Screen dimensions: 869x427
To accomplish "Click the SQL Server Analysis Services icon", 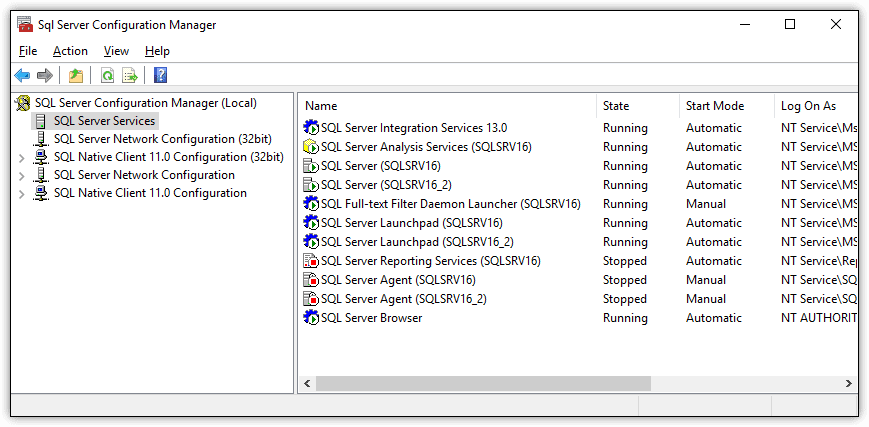I will [x=311, y=147].
